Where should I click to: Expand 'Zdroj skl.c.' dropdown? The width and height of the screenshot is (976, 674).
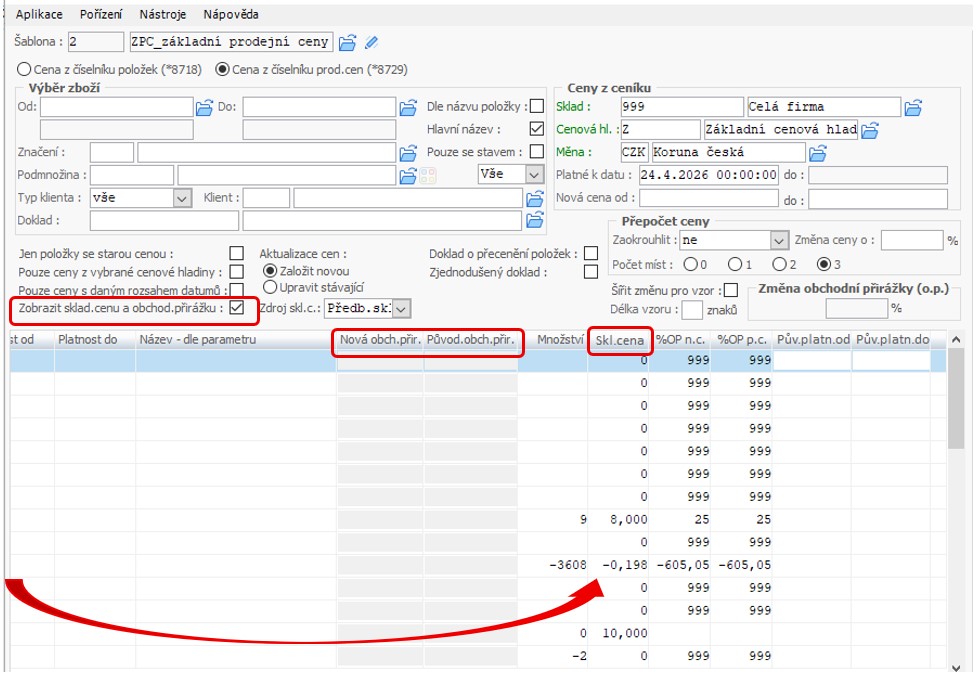[401, 309]
